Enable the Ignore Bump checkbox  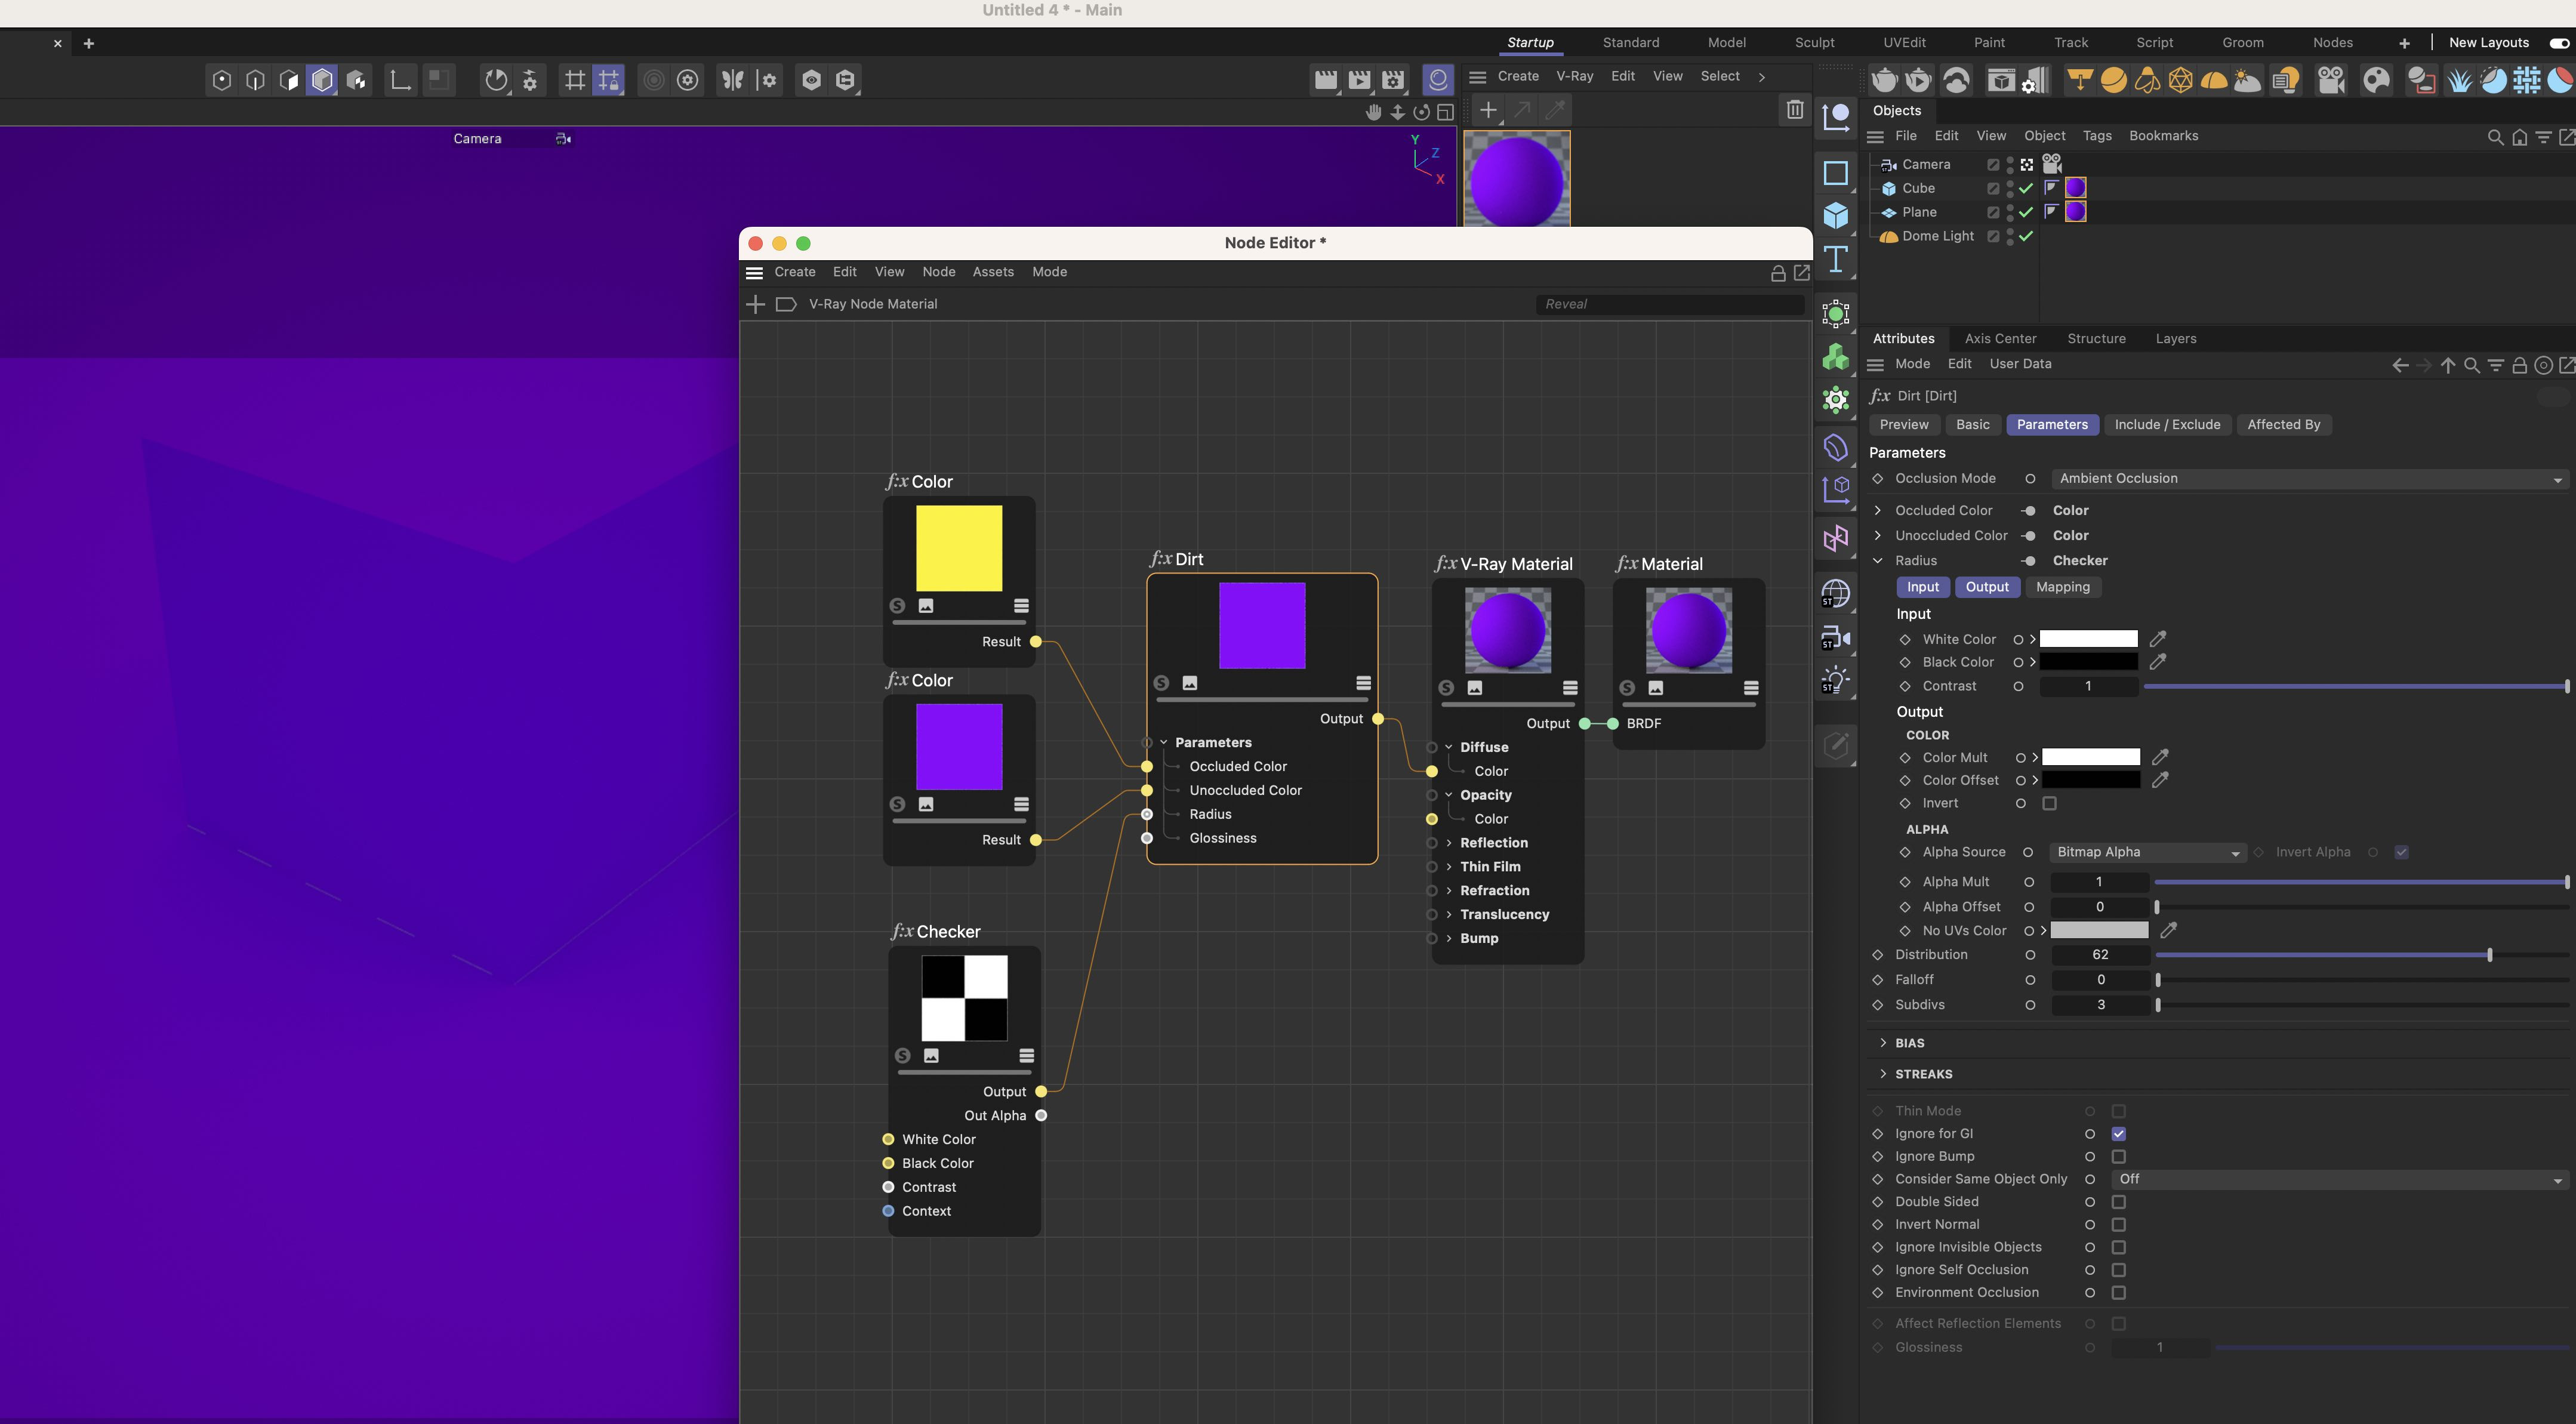2118,1157
